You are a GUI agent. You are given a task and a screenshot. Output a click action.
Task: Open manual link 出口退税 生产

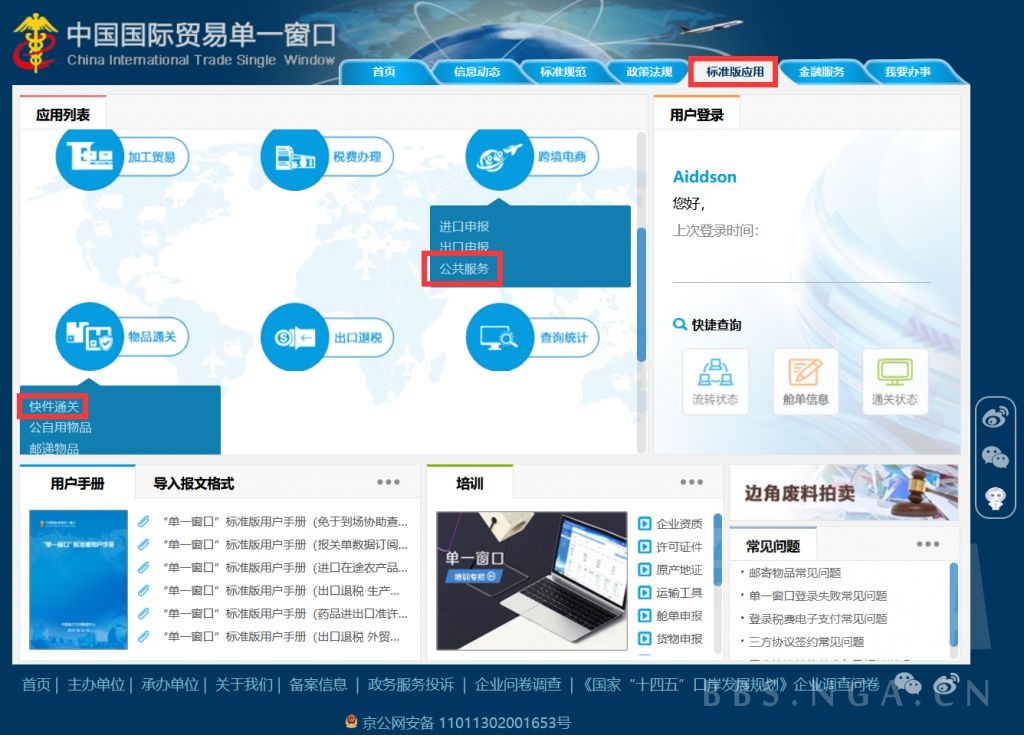click(x=281, y=591)
